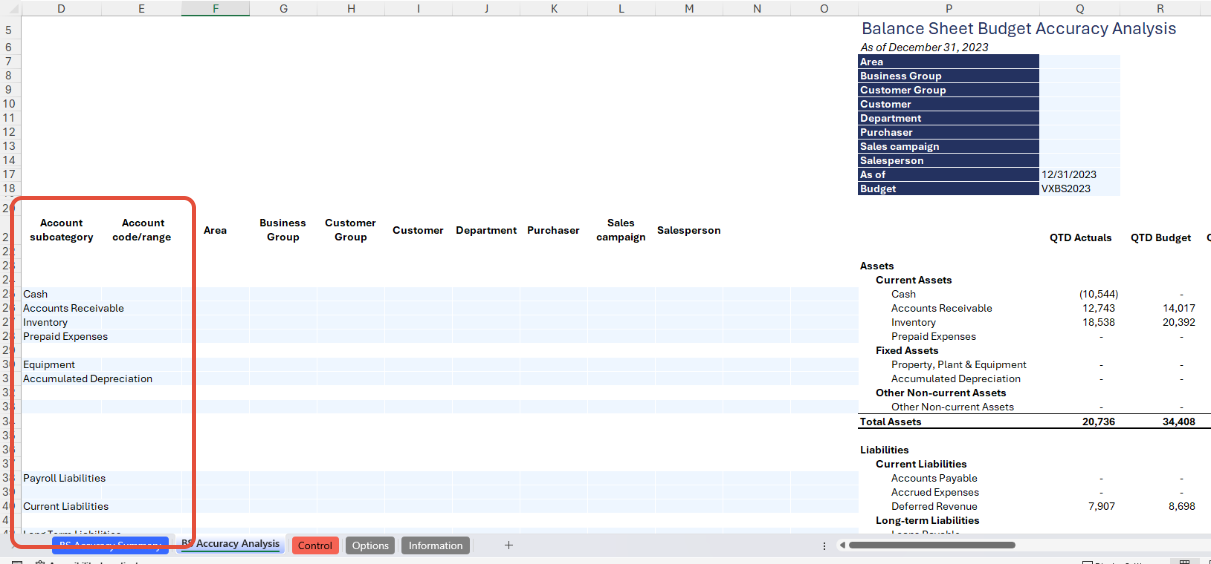Click the dark blue Budget parameter label
Screen dimensions: 1211x564
pyautogui.click(x=948, y=188)
